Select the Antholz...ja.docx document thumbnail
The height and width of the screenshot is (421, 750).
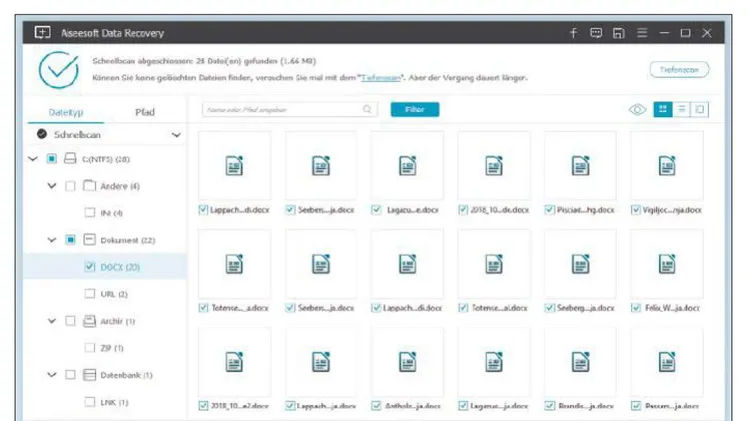(x=407, y=362)
